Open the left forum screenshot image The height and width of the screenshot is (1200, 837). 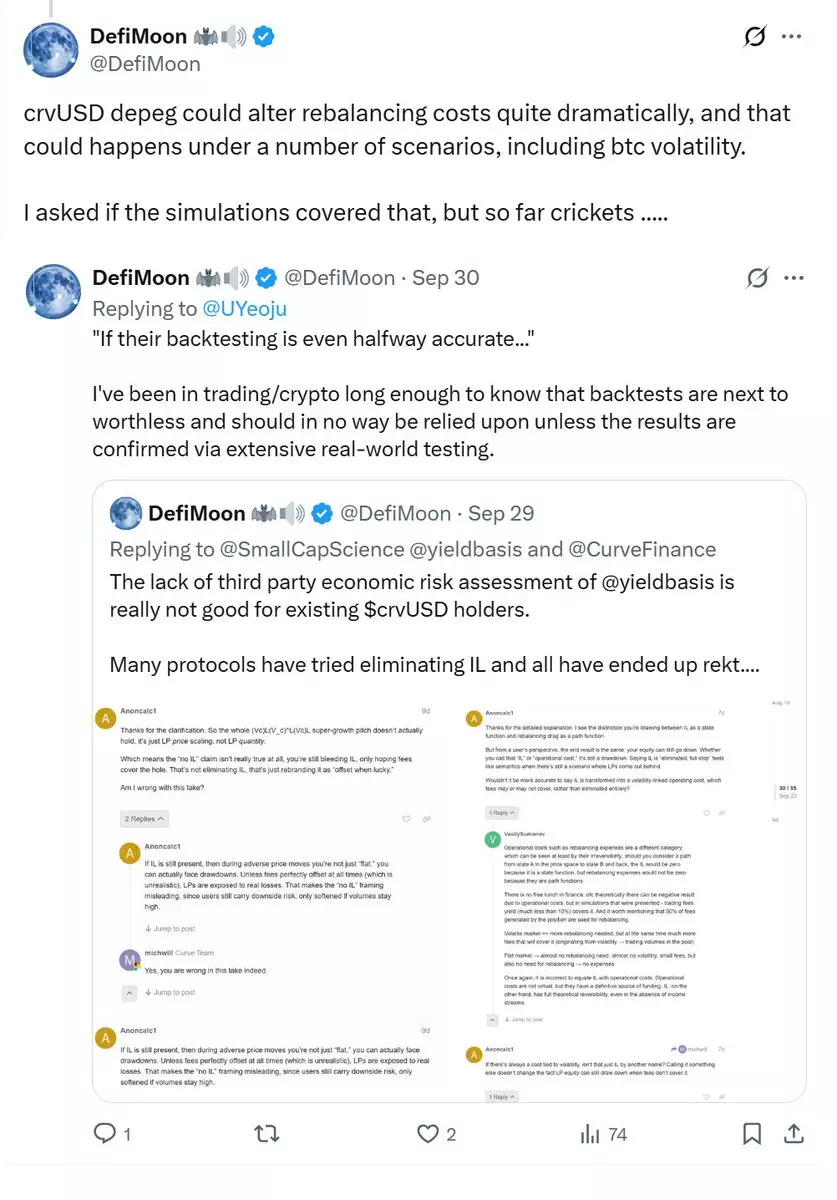271,897
